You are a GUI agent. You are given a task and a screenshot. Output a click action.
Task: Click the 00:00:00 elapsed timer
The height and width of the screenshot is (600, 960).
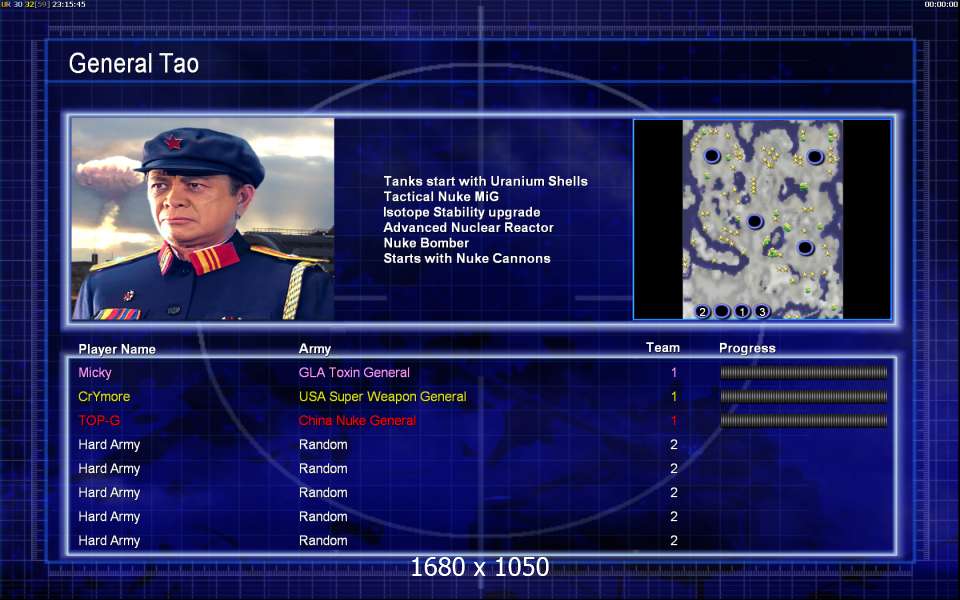tap(941, 4)
